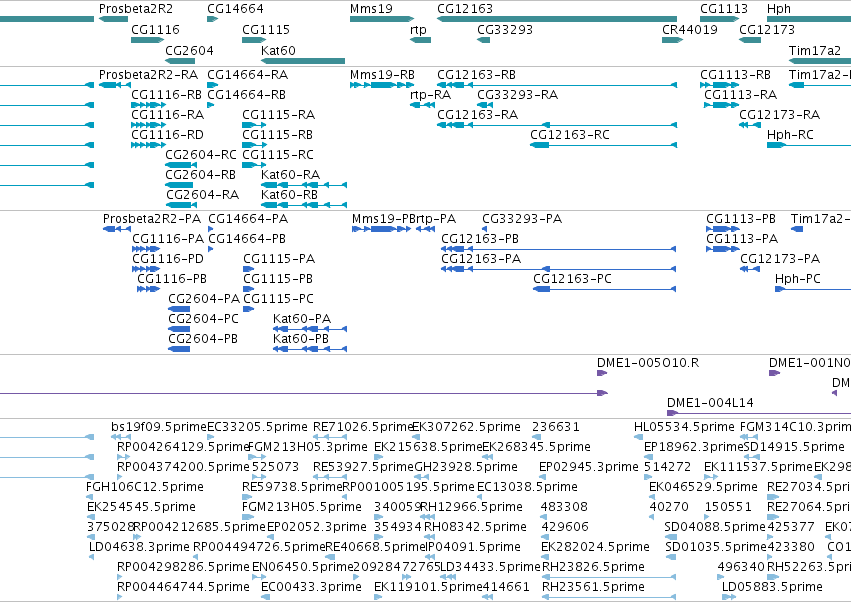Select the Prosbeta2R2 gene feature in gene track
Screen dimensions: 851x602
click(x=113, y=19)
